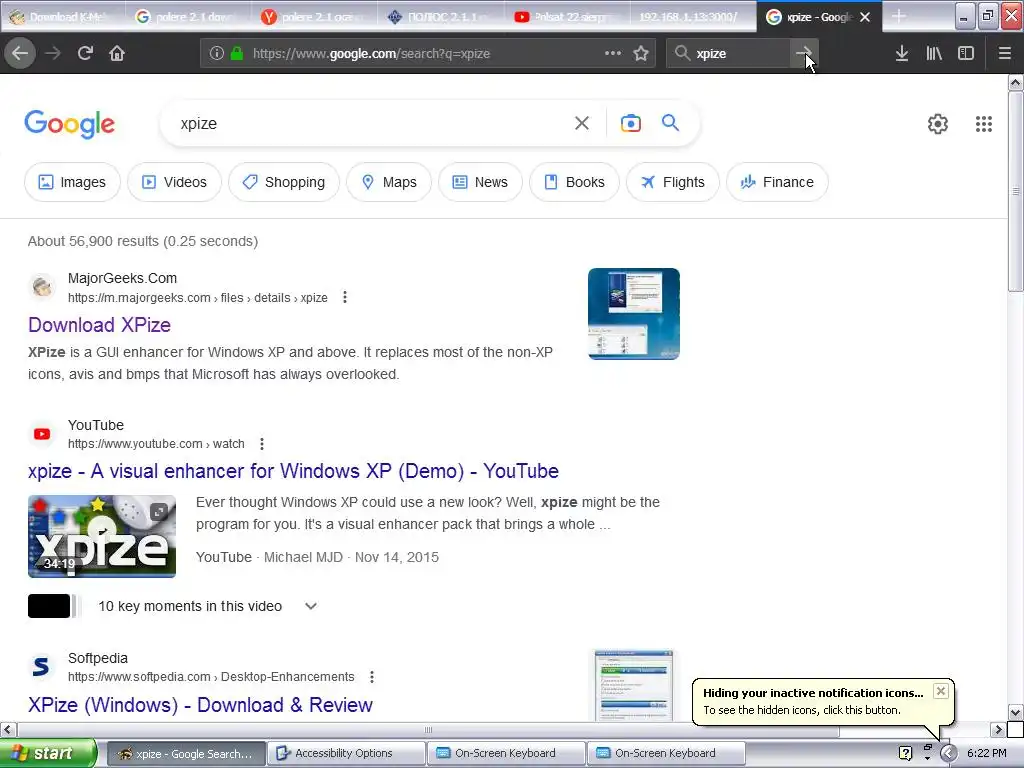Toggle the sidebar view icon
The height and width of the screenshot is (768, 1024).
click(x=966, y=53)
